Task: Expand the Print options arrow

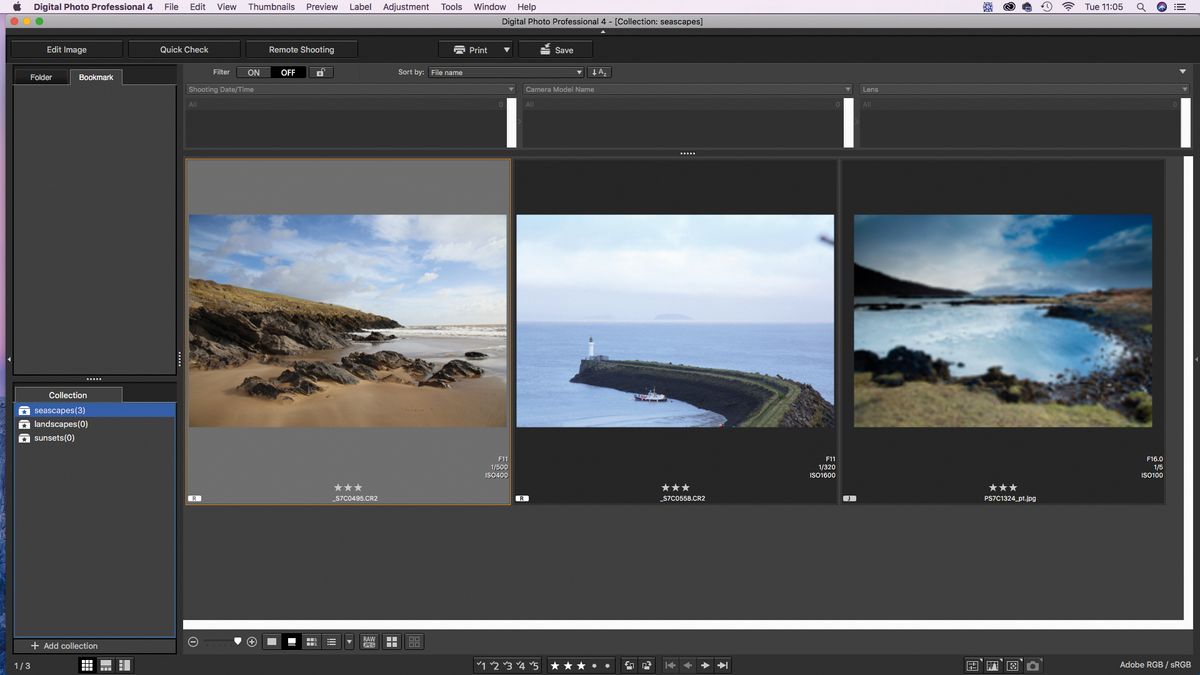Action: [506, 49]
